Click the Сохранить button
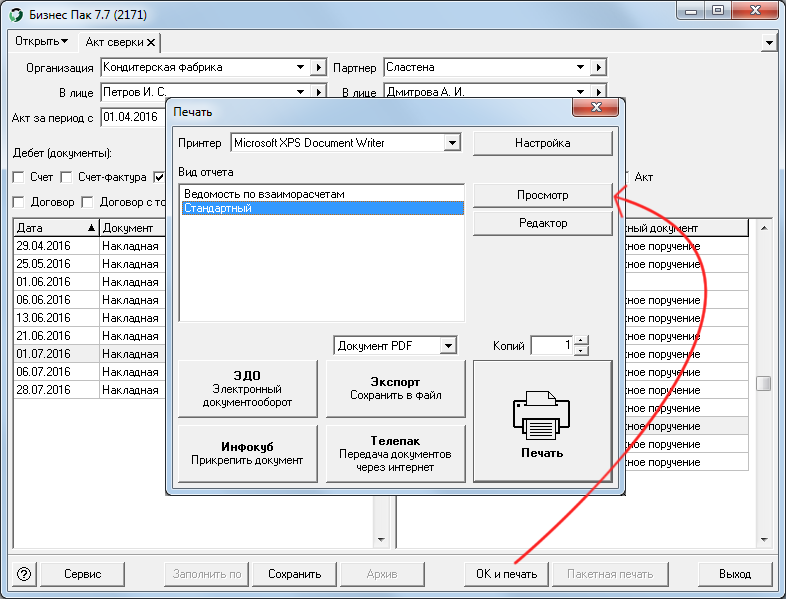 point(294,574)
